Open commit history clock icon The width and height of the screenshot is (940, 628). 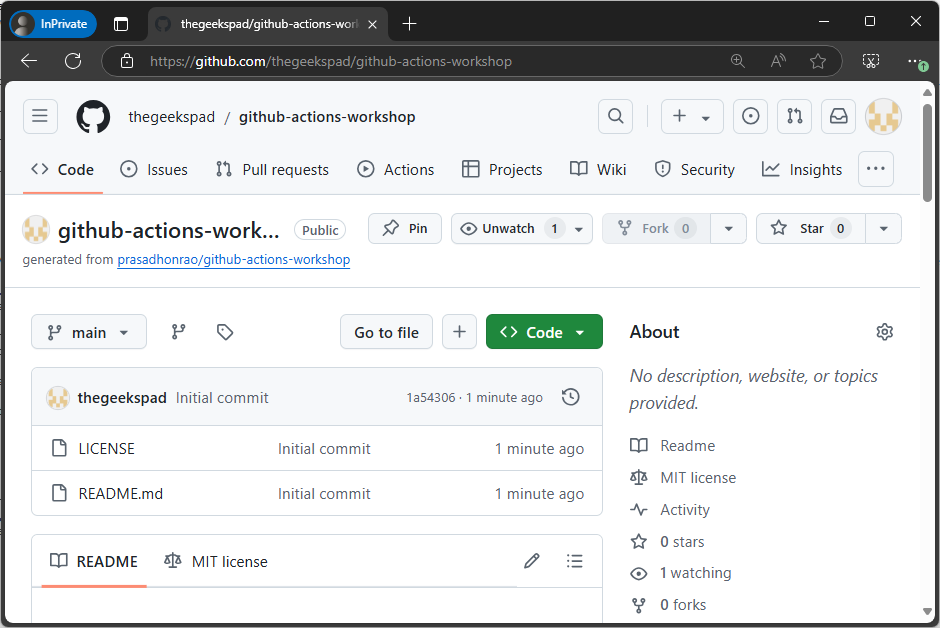571,397
